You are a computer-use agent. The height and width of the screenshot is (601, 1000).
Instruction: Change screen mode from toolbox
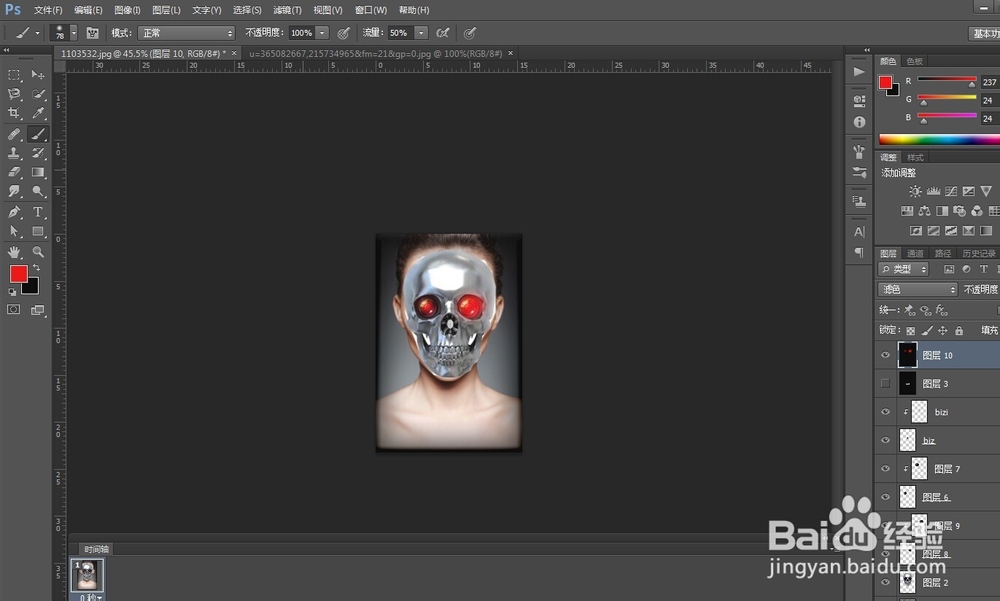[38, 310]
